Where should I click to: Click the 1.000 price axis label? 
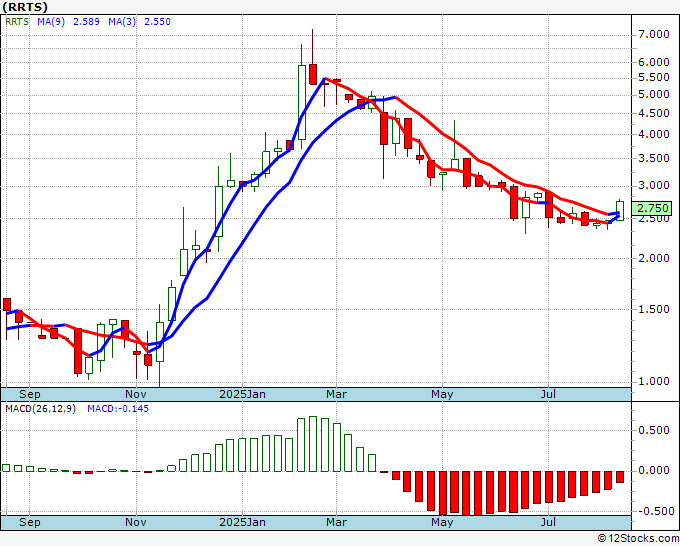coord(654,381)
